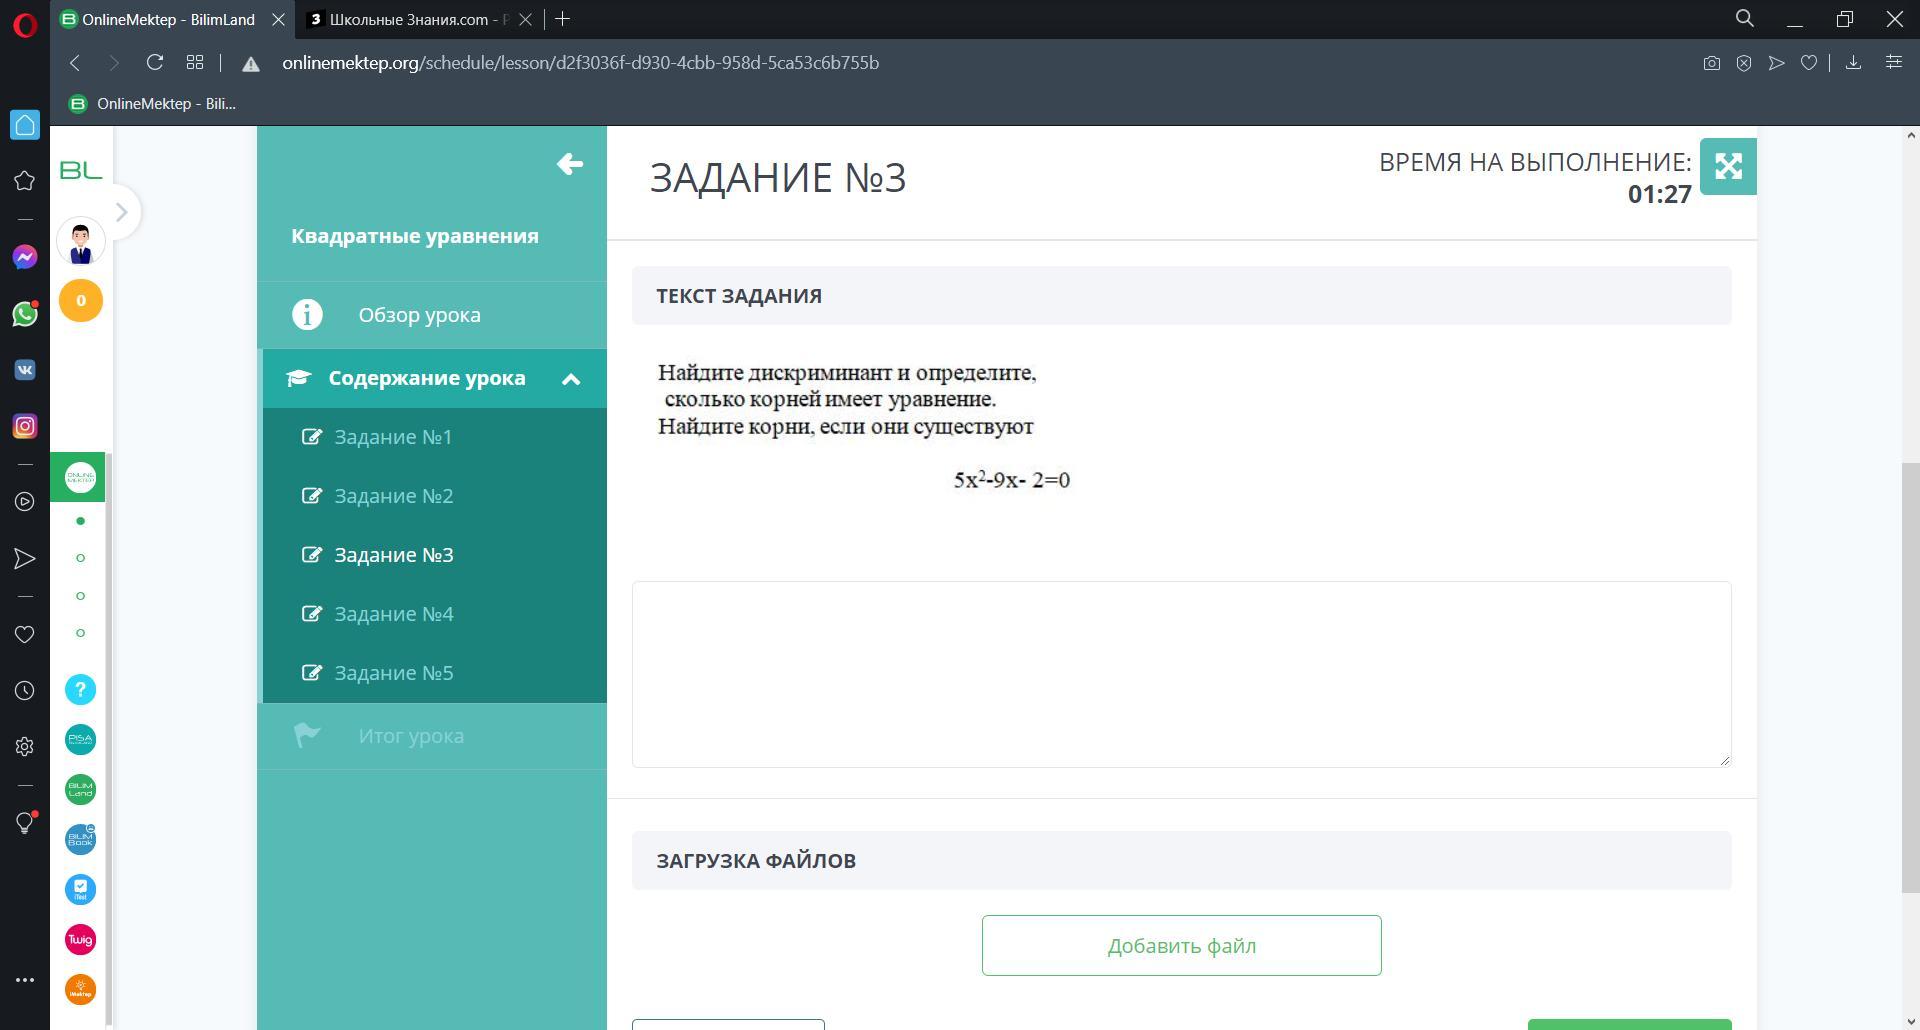Open Opera sidebar settings gear
The height and width of the screenshot is (1030, 1920).
[x=25, y=747]
